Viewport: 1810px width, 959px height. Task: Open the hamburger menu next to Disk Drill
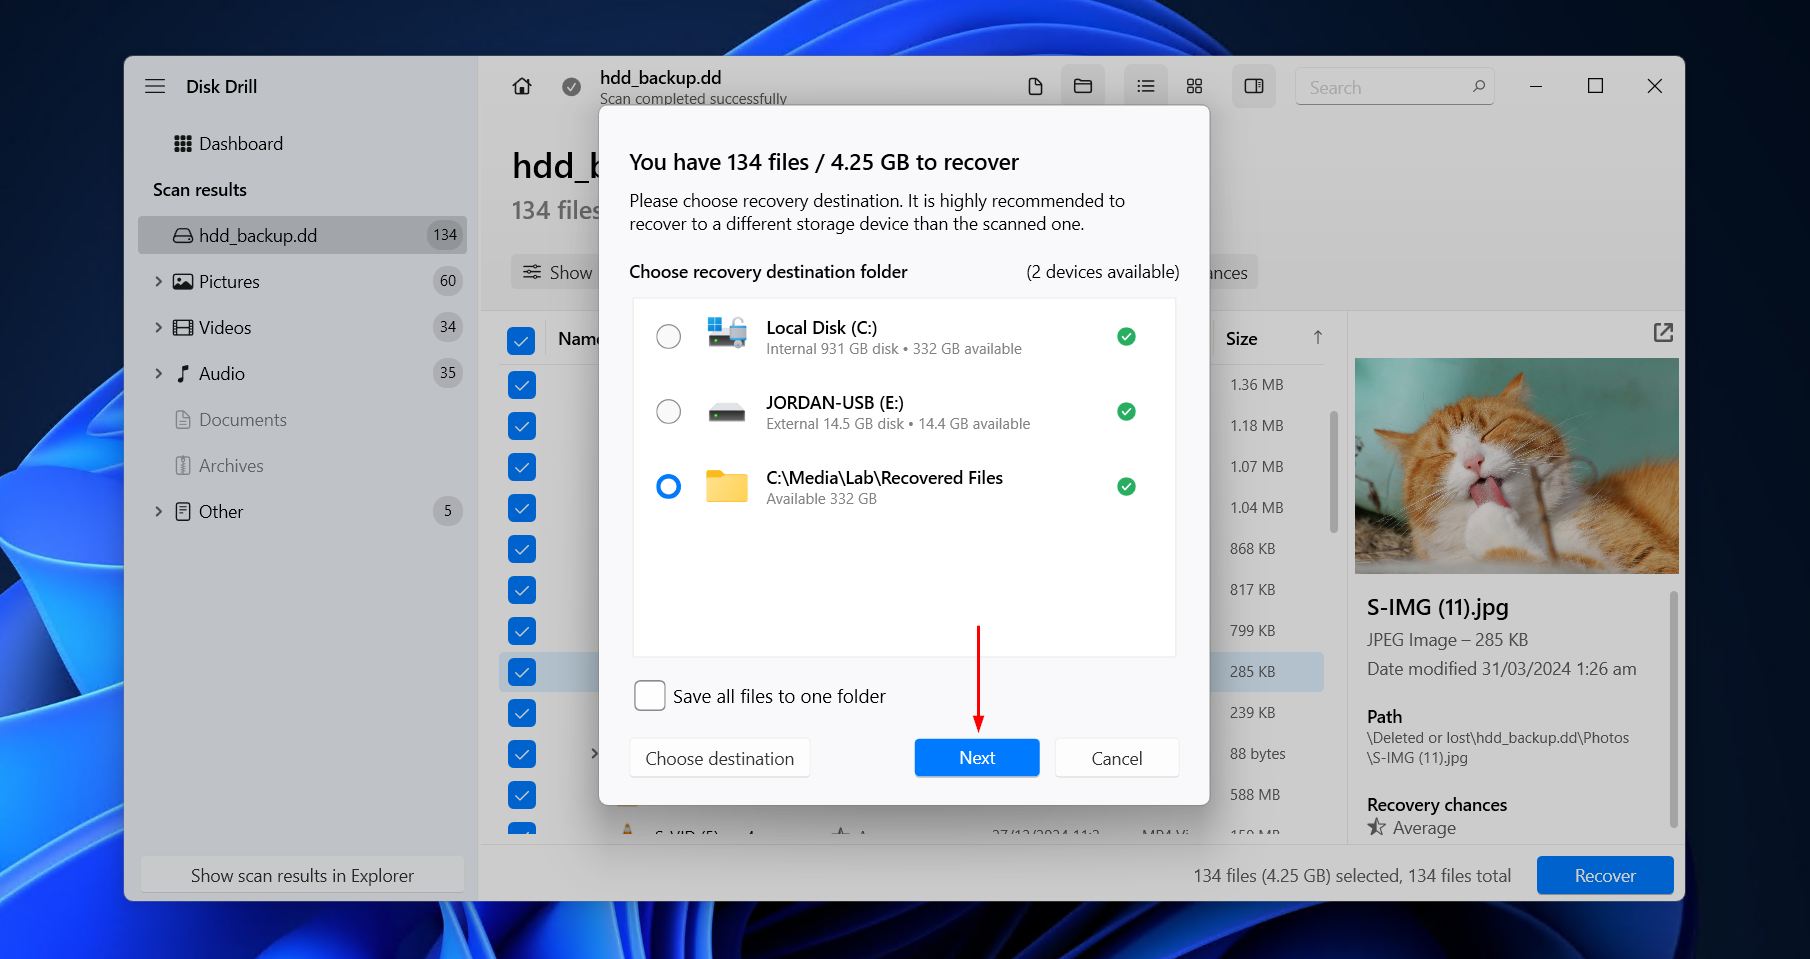[155, 86]
